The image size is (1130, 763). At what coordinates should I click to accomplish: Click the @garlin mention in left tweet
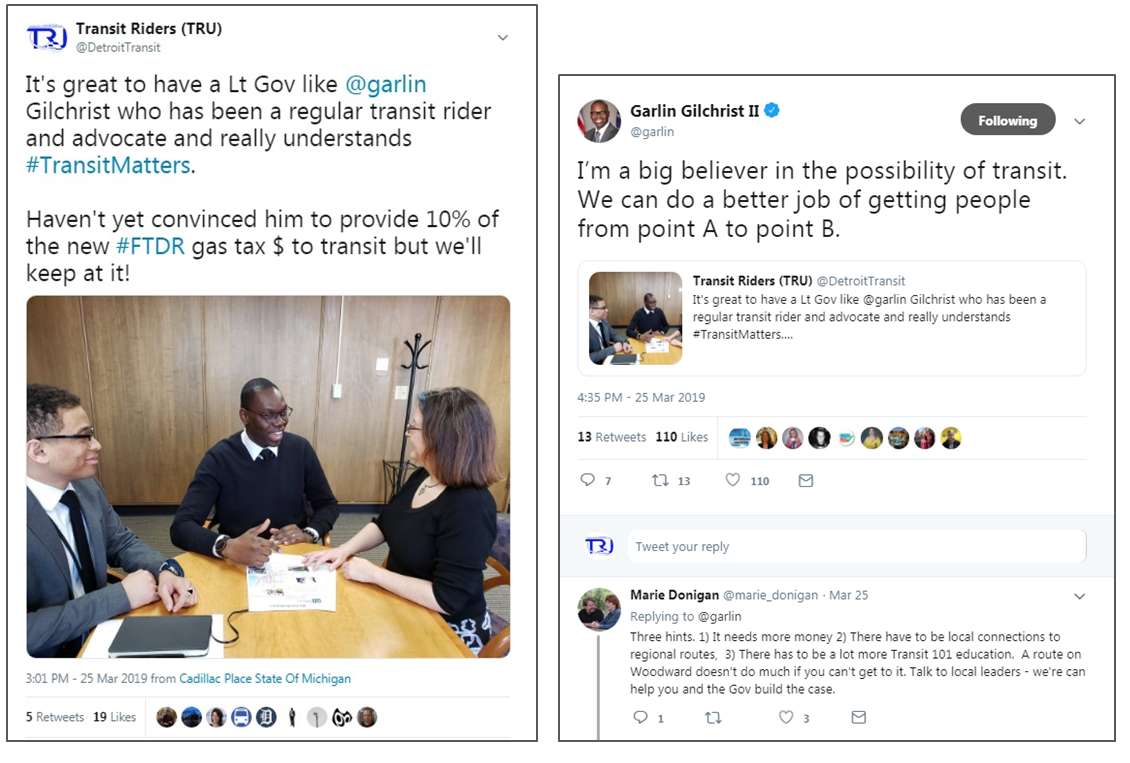click(386, 85)
